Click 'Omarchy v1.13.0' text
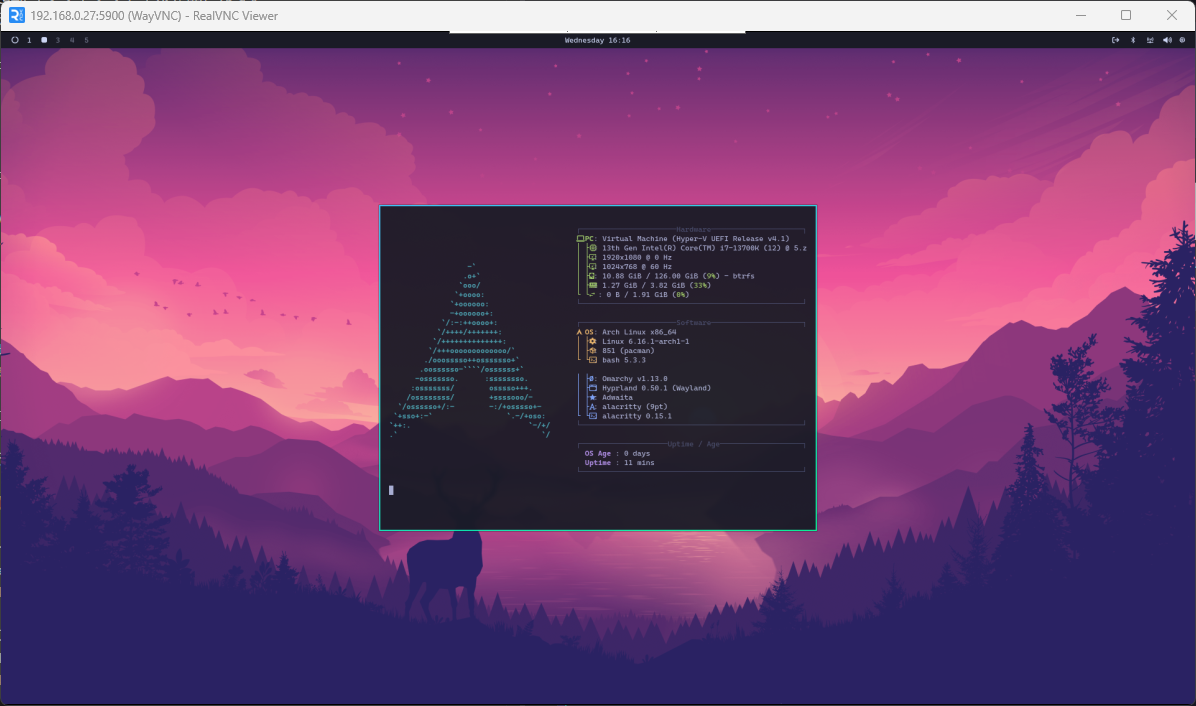This screenshot has width=1196, height=706. pos(635,379)
